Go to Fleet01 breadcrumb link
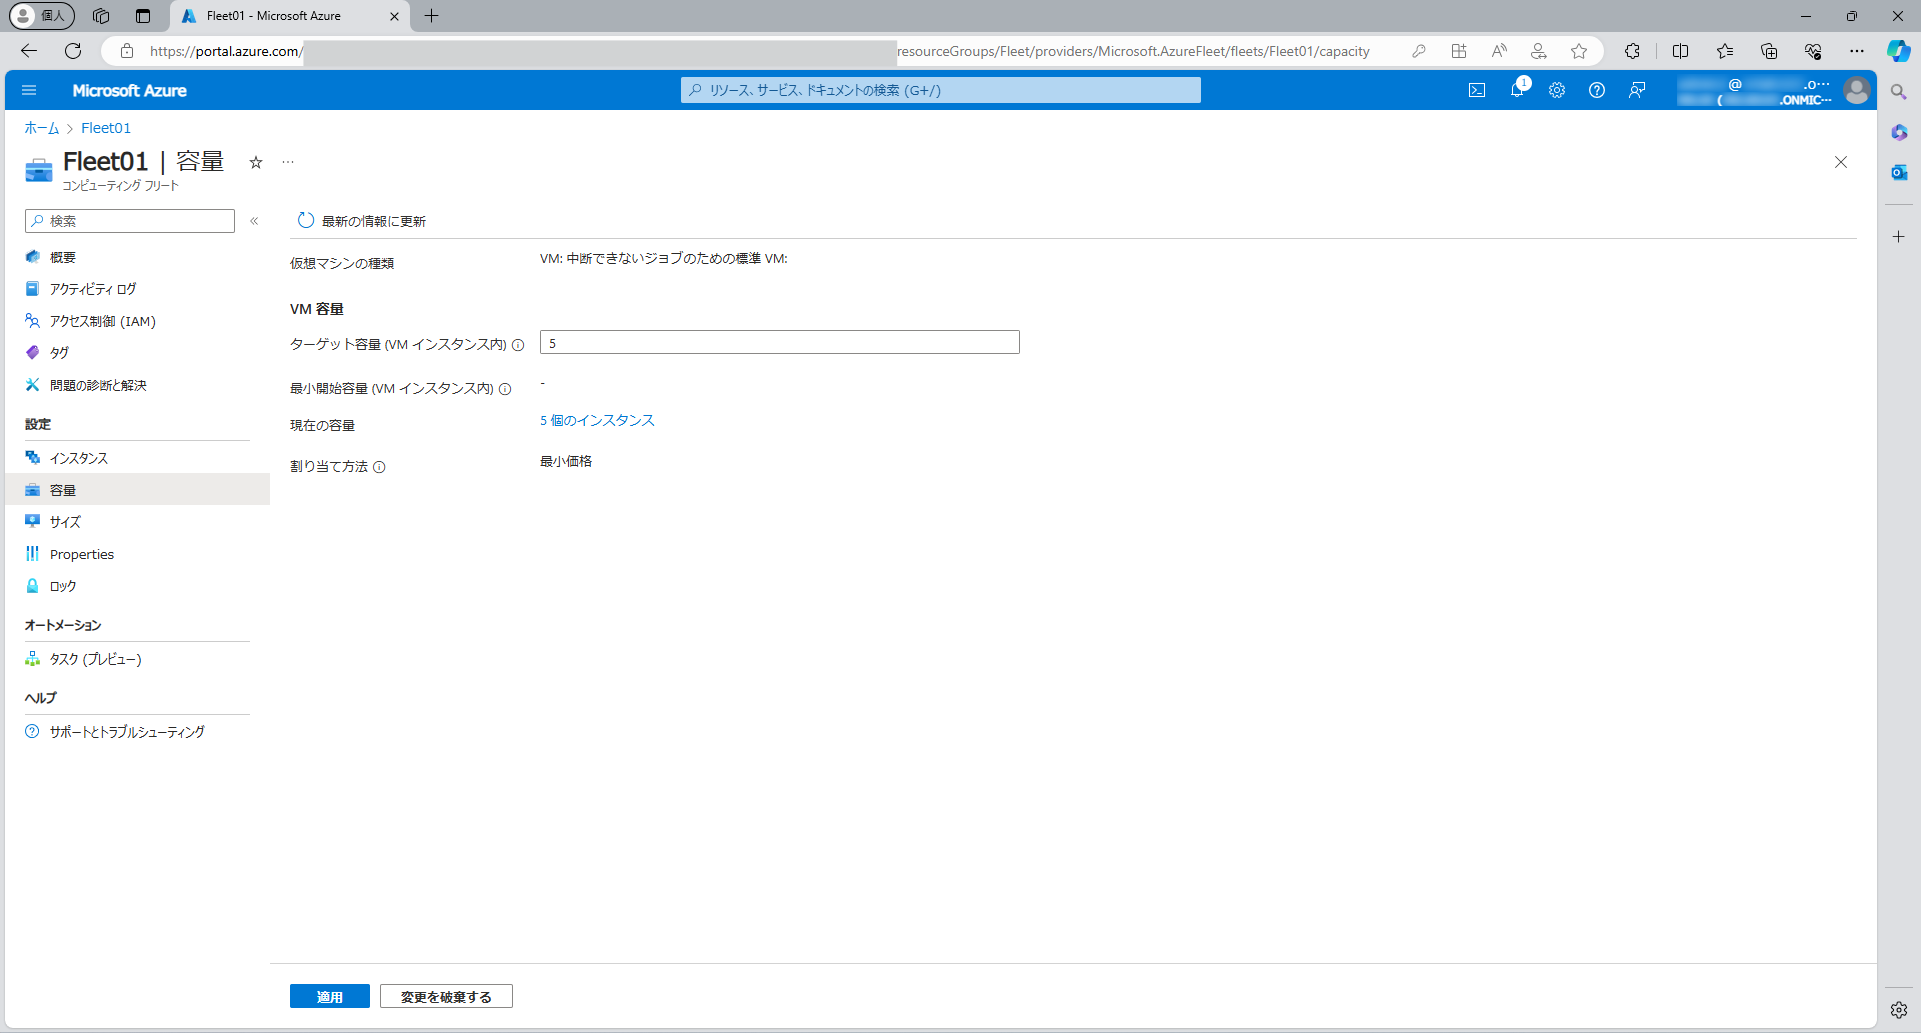The height and width of the screenshot is (1033, 1921). pos(106,128)
